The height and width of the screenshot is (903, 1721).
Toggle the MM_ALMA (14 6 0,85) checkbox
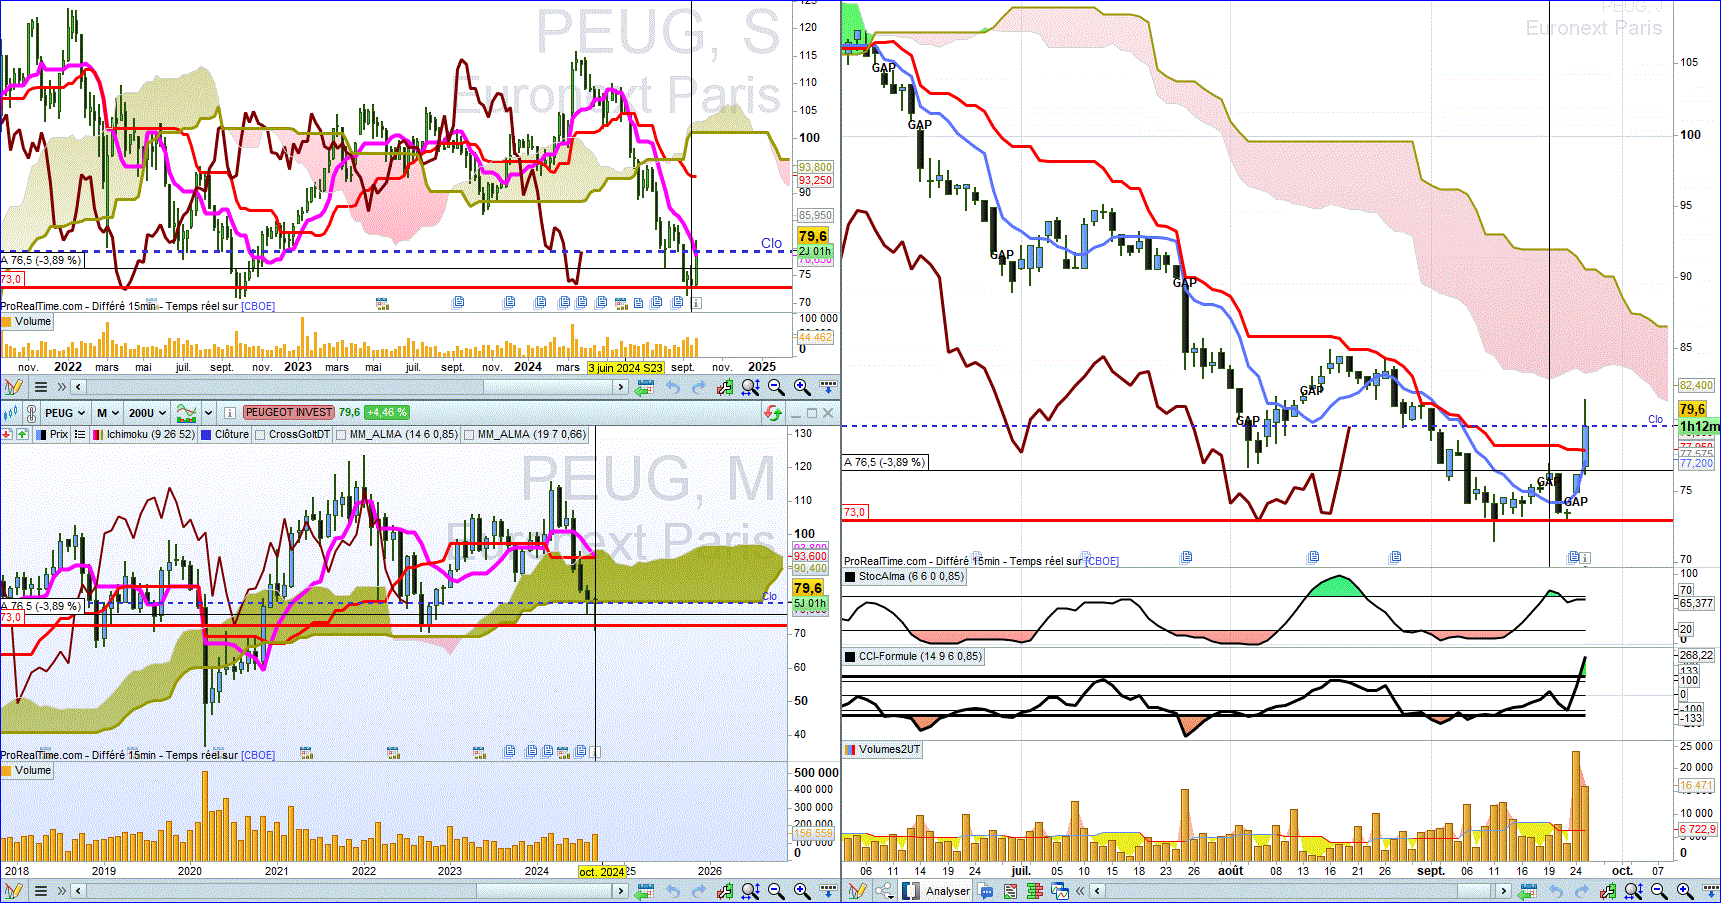pos(341,435)
